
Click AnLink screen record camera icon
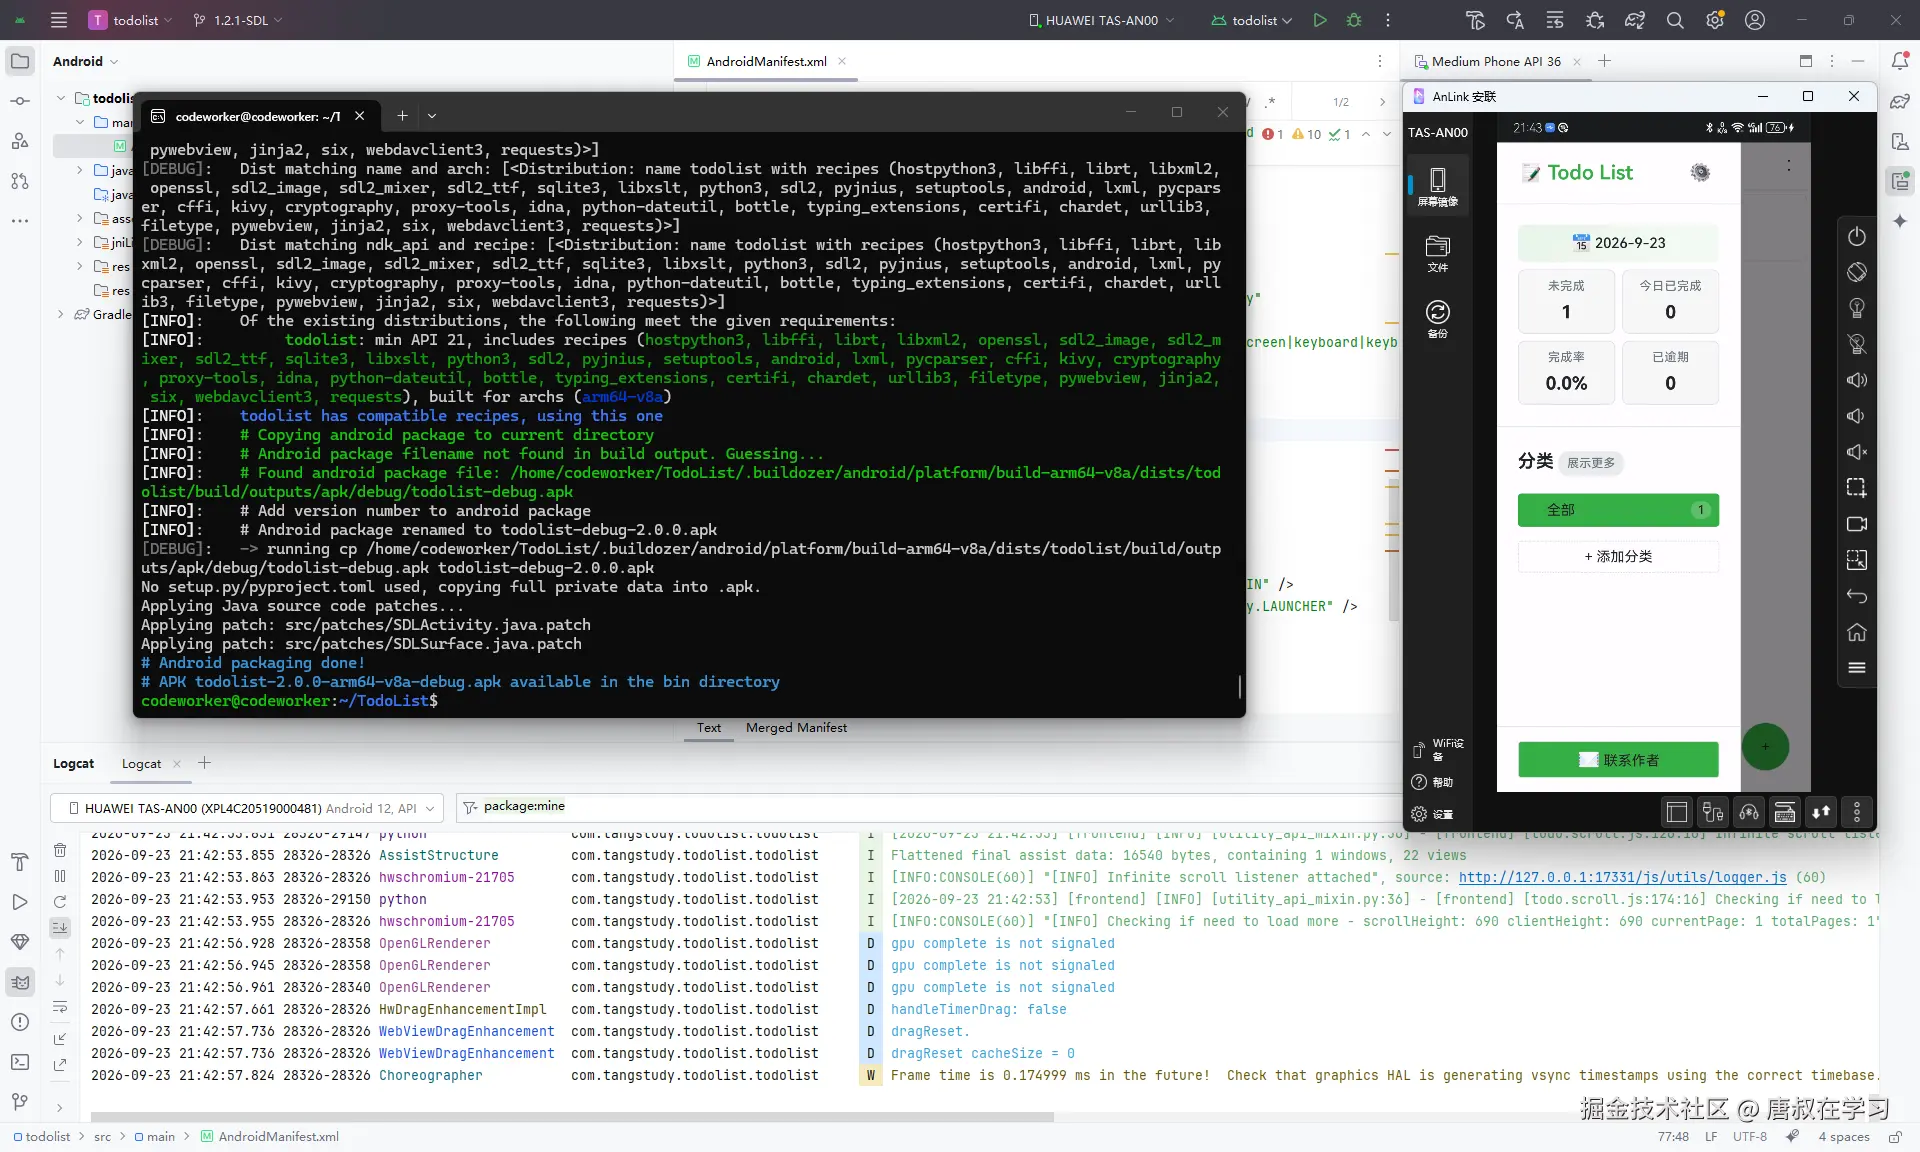point(1857,524)
